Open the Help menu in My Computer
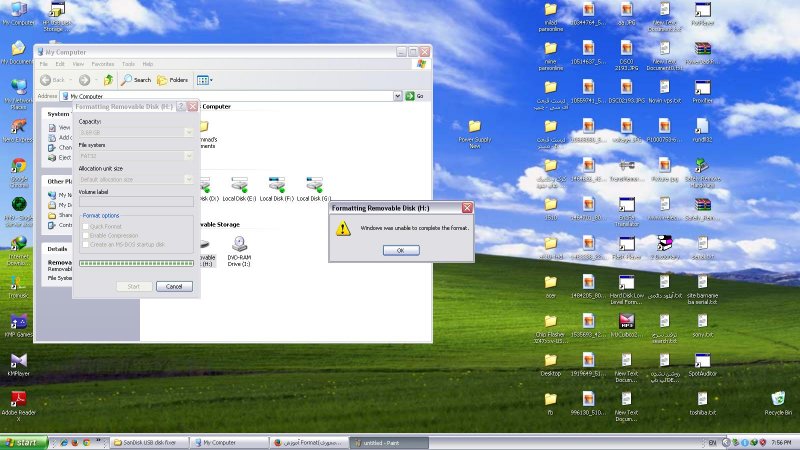Image resolution: width=800 pixels, height=450 pixels. tap(147, 64)
